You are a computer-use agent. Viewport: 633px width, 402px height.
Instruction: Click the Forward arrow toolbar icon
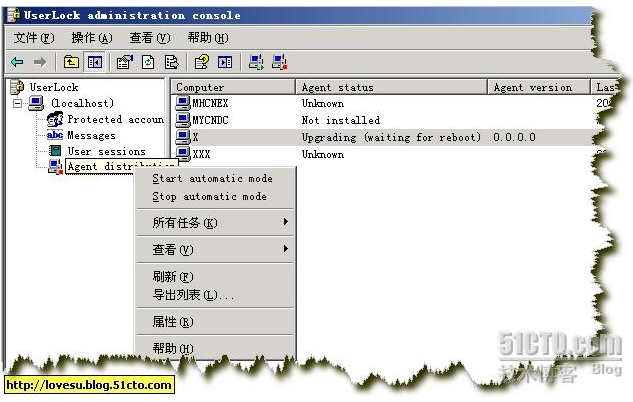point(40,63)
